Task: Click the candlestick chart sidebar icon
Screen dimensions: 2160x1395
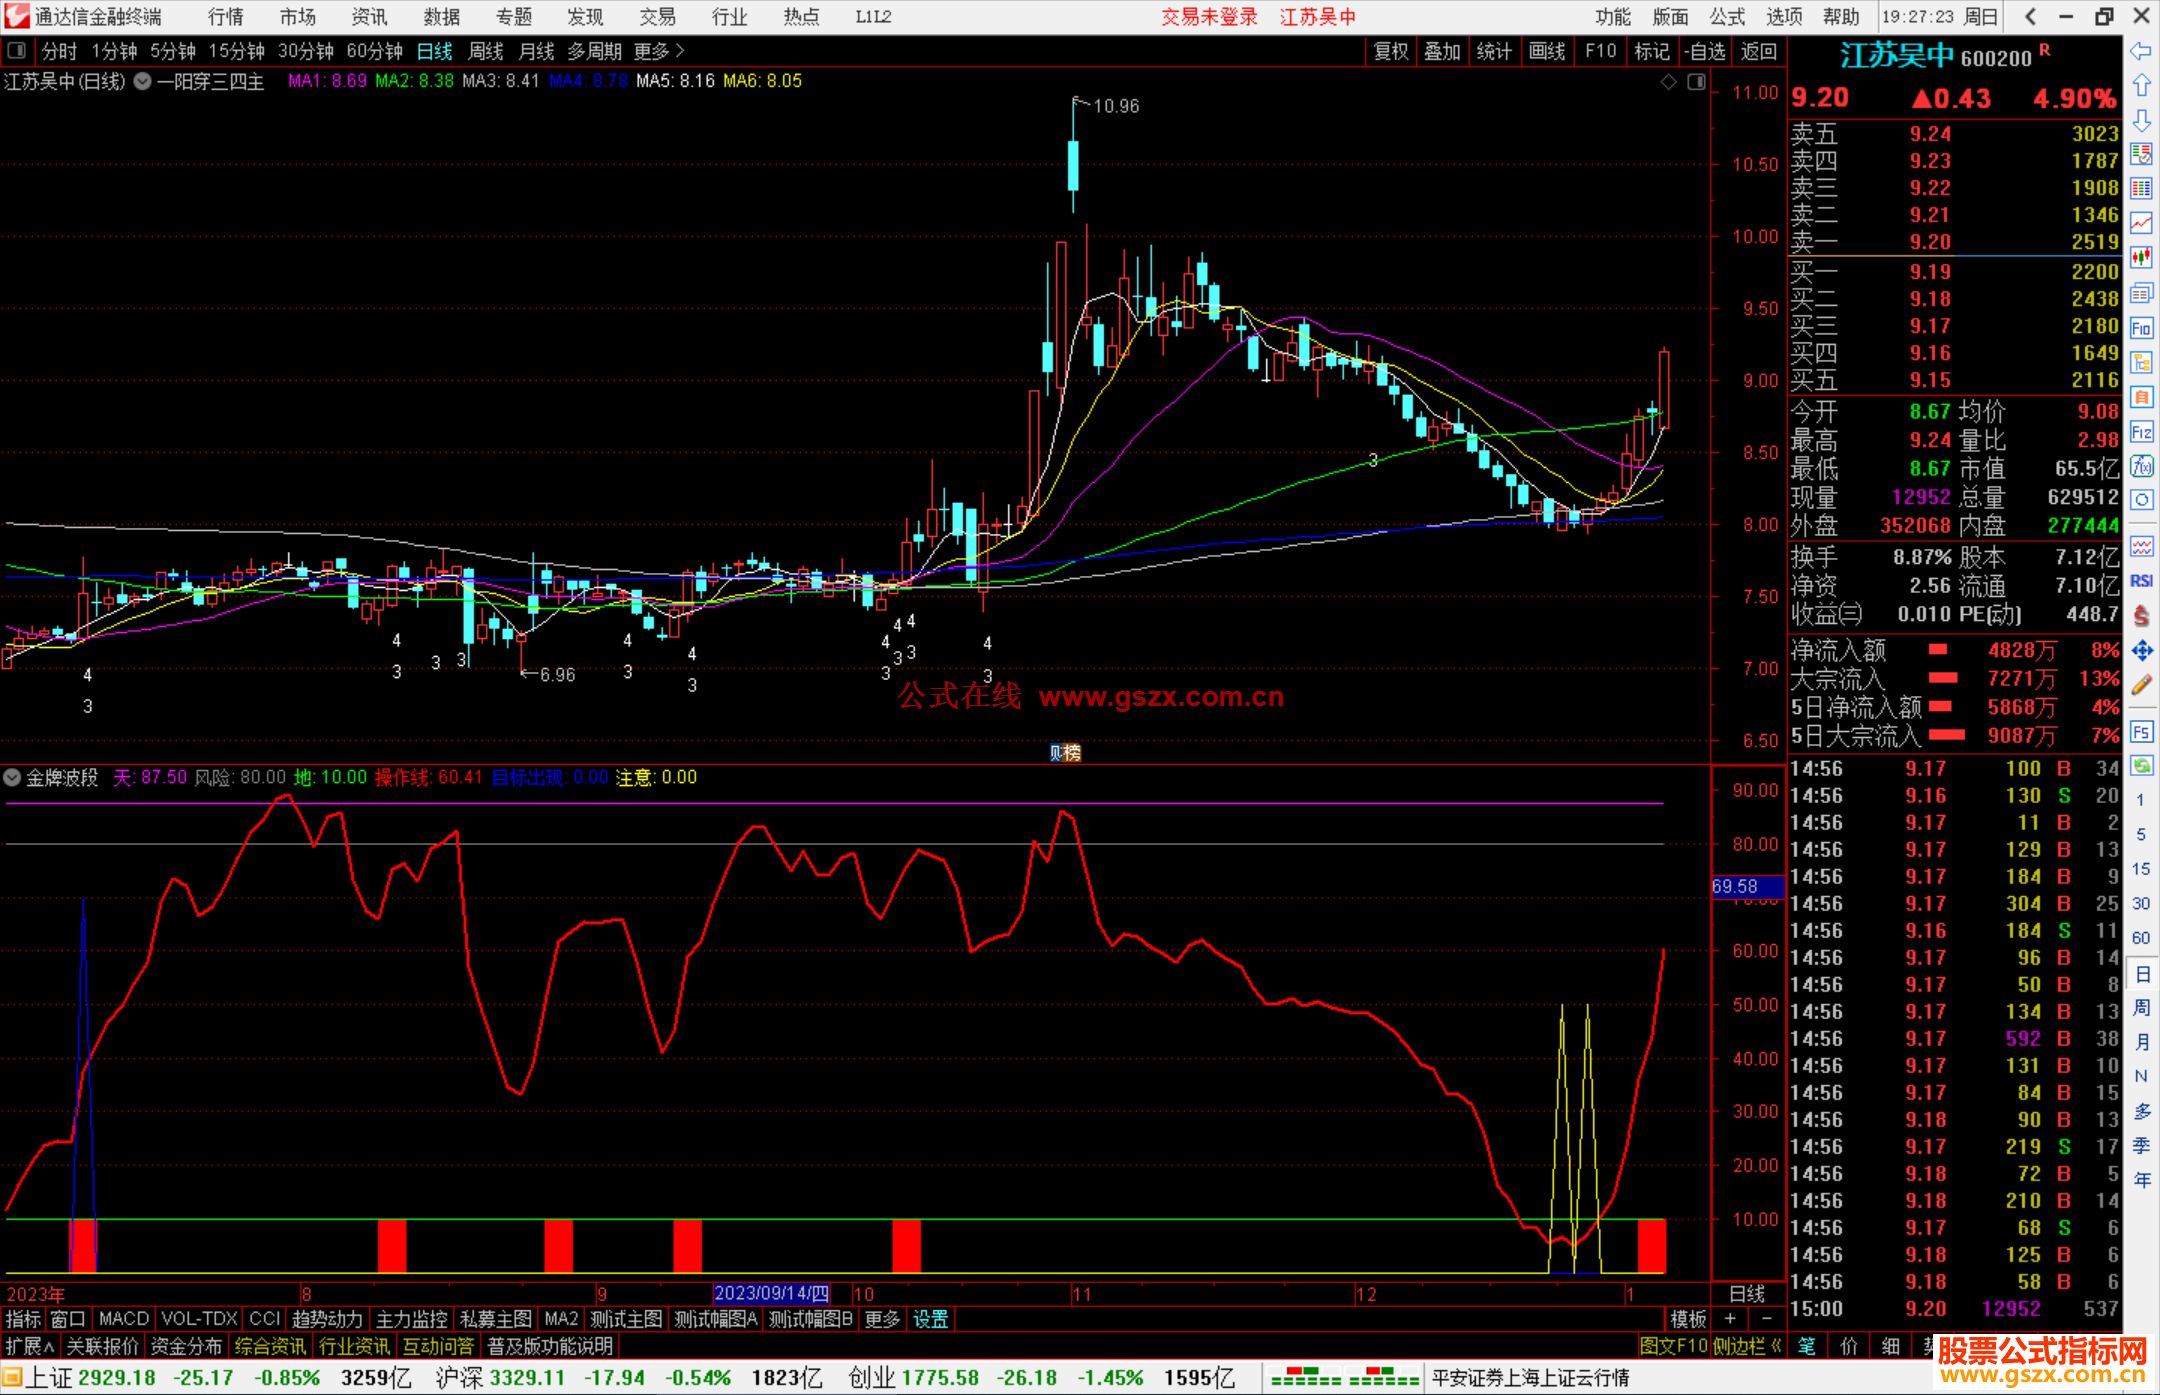Action: pos(2141,257)
